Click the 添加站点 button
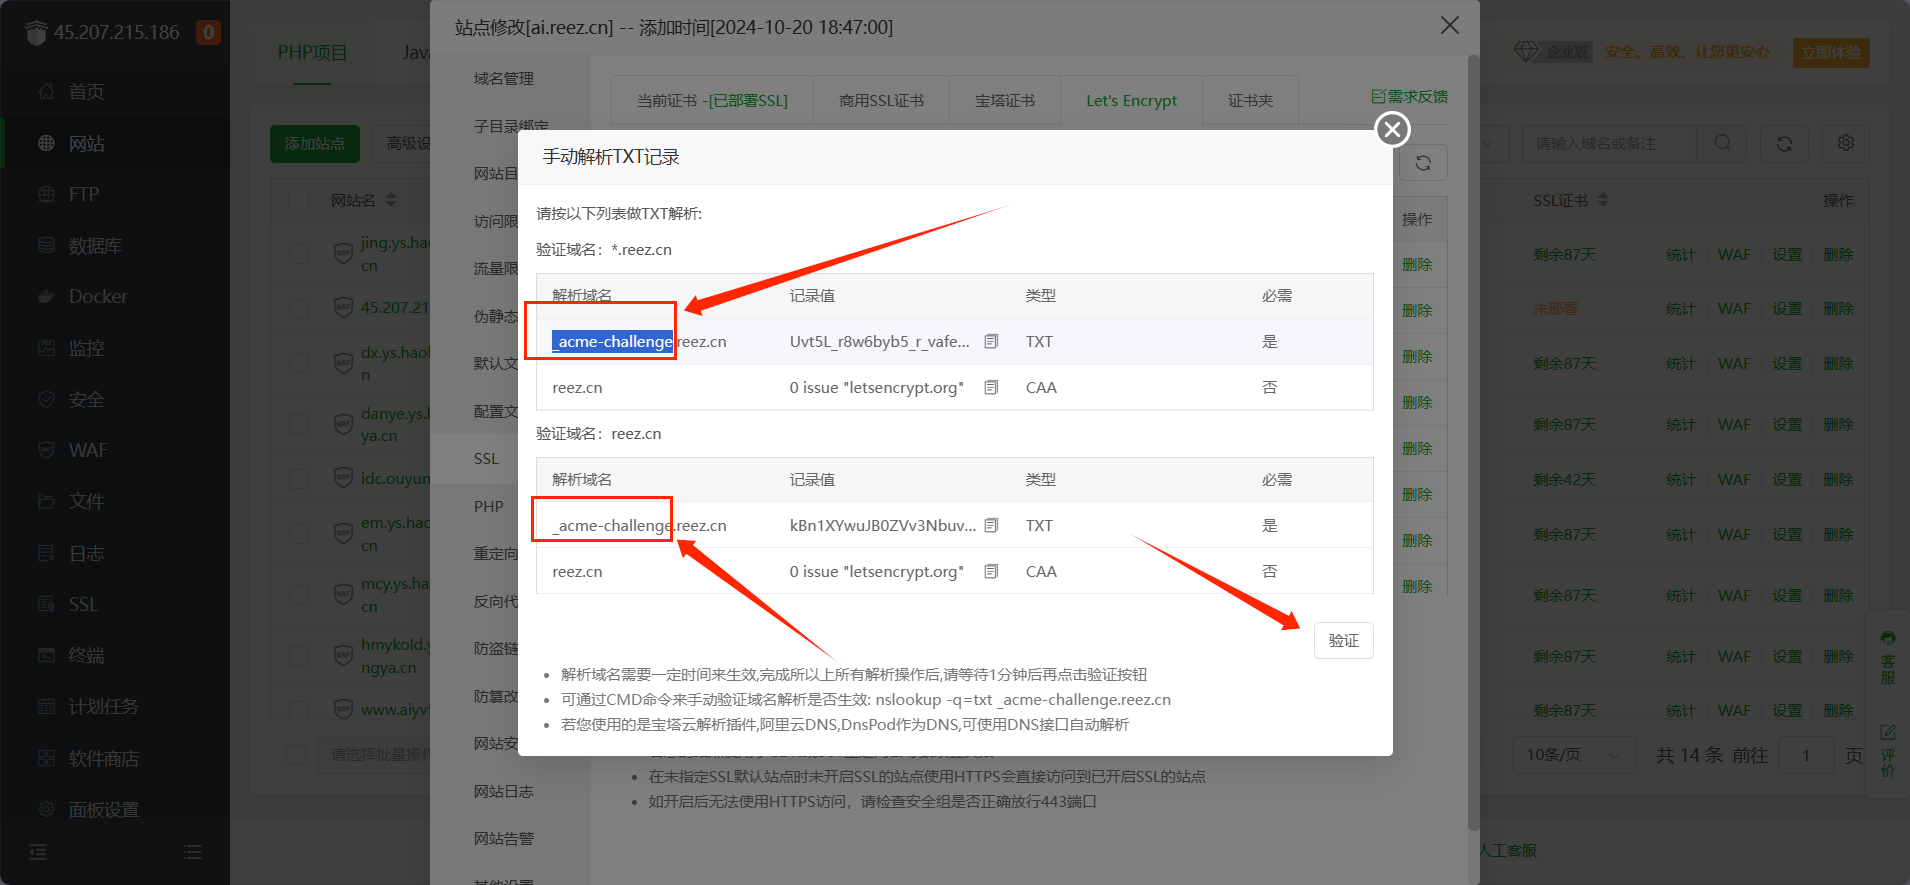Viewport: 1910px width, 885px height. click(314, 144)
